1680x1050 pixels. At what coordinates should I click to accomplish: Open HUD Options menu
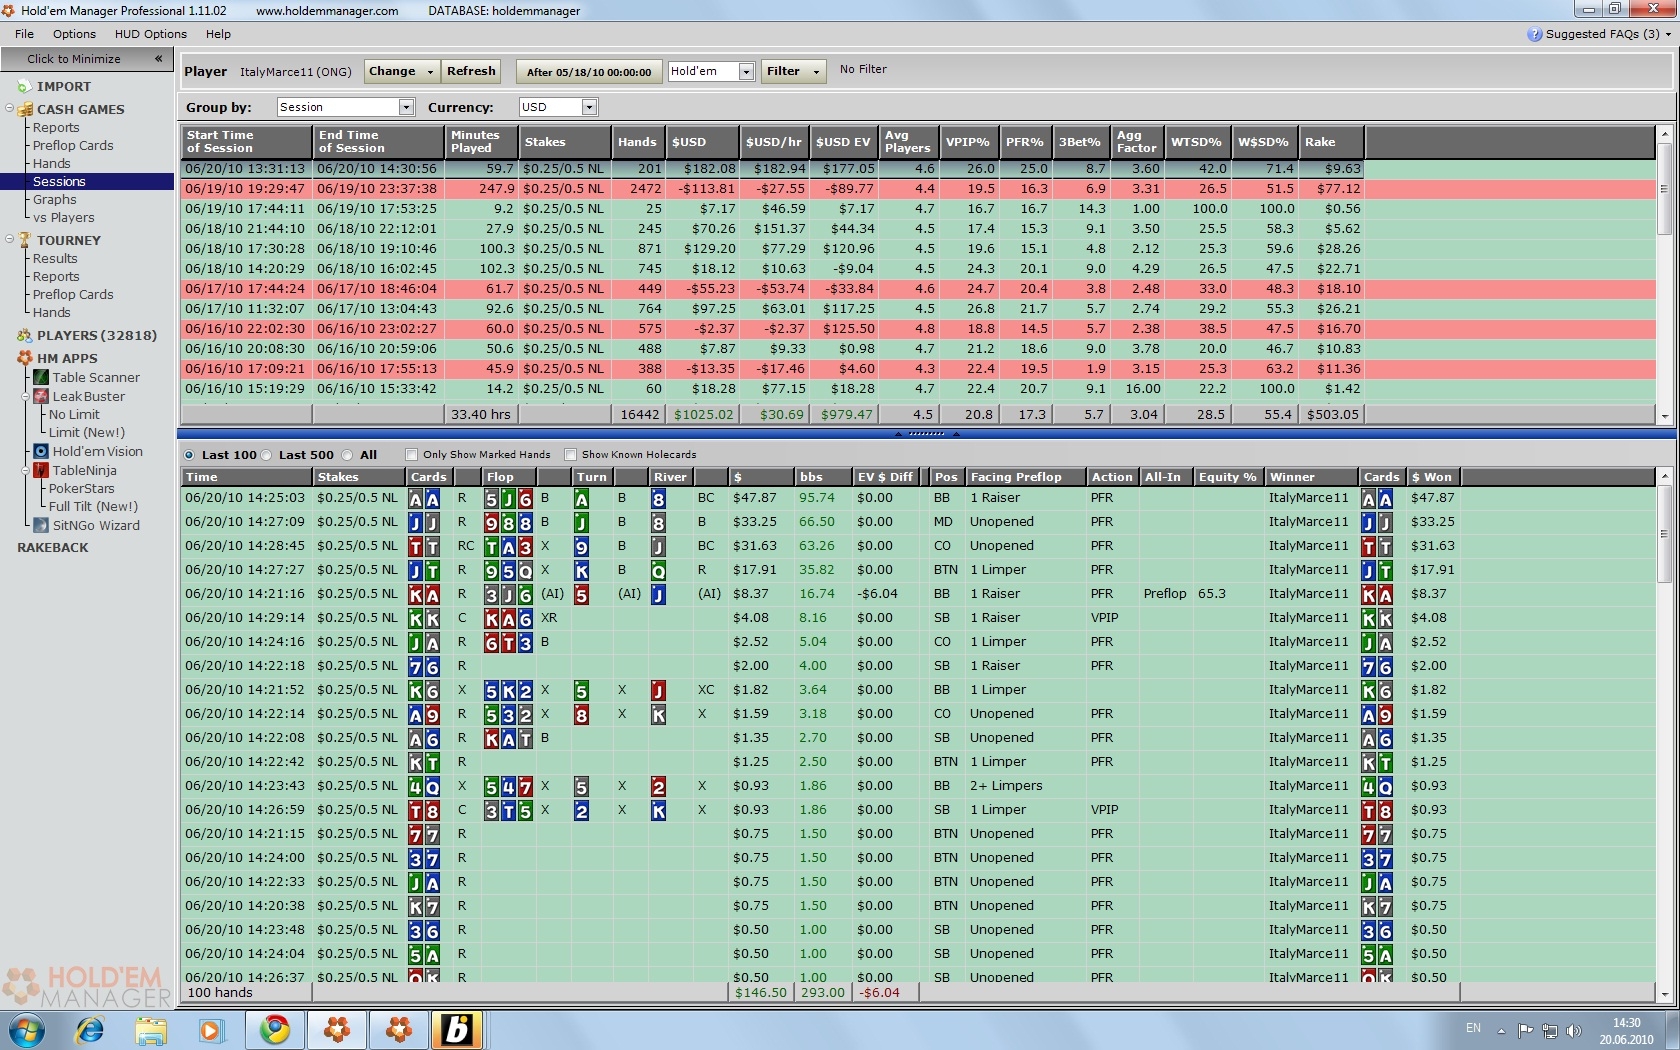click(x=150, y=34)
